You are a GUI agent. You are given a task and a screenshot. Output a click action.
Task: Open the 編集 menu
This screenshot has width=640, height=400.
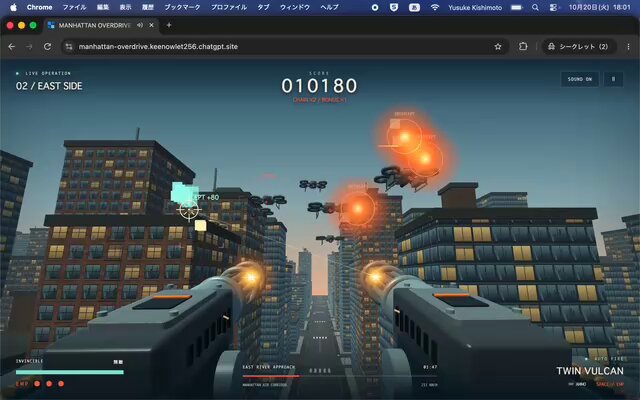point(103,7)
